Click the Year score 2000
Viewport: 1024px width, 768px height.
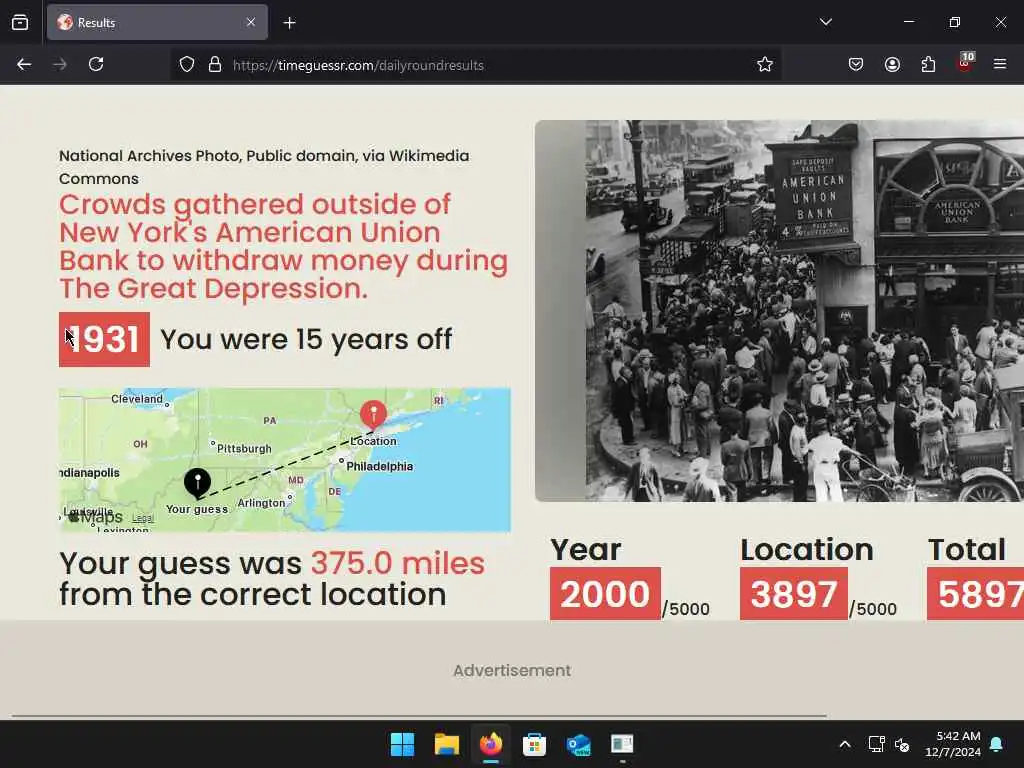605,594
